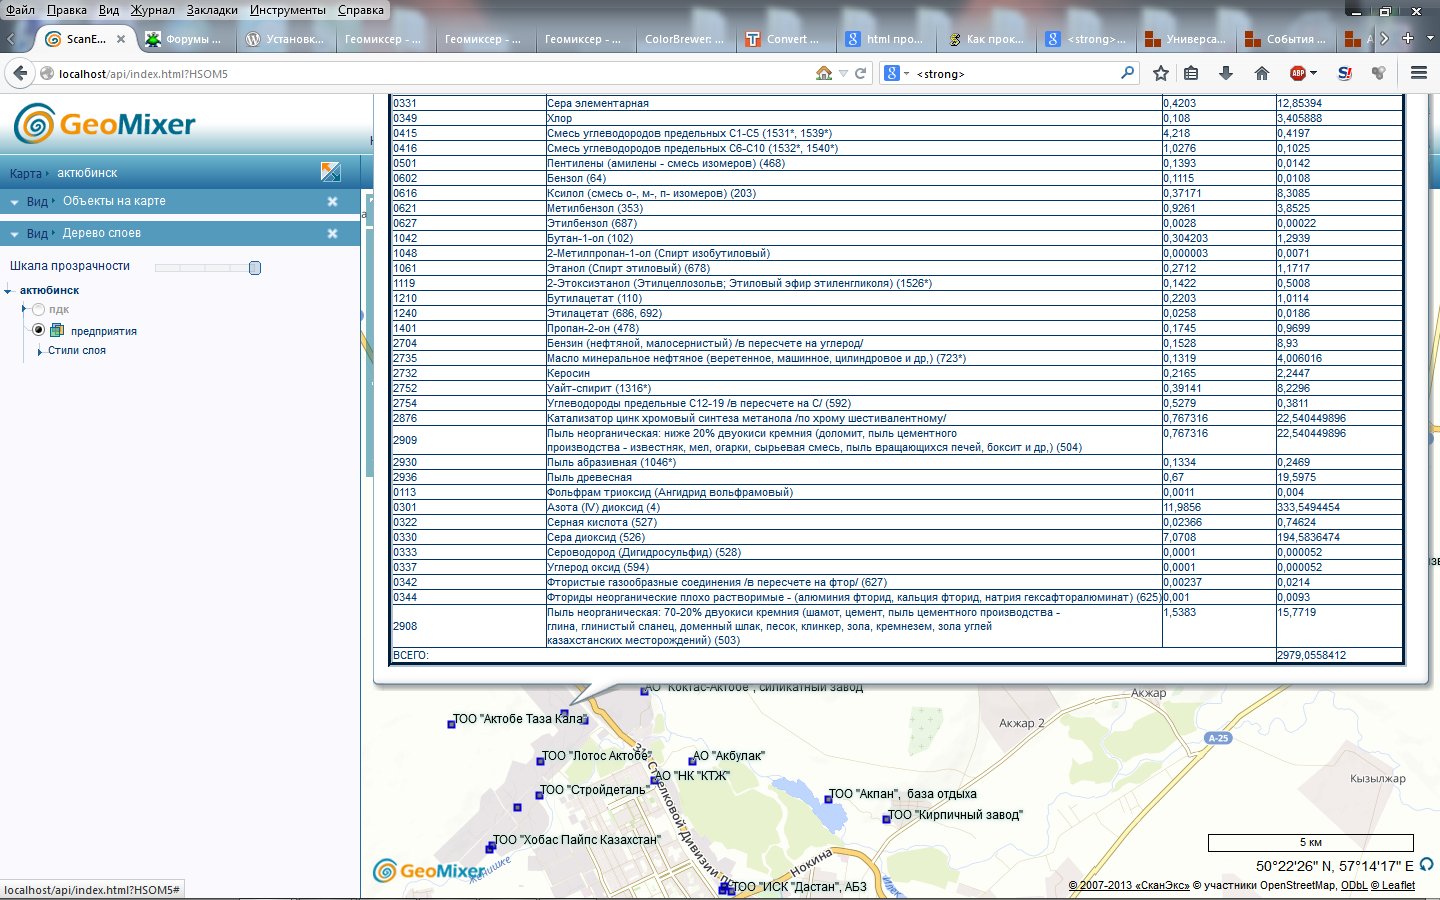The height and width of the screenshot is (900, 1440).
Task: Click the предприятия layer icon
Action: [57, 331]
